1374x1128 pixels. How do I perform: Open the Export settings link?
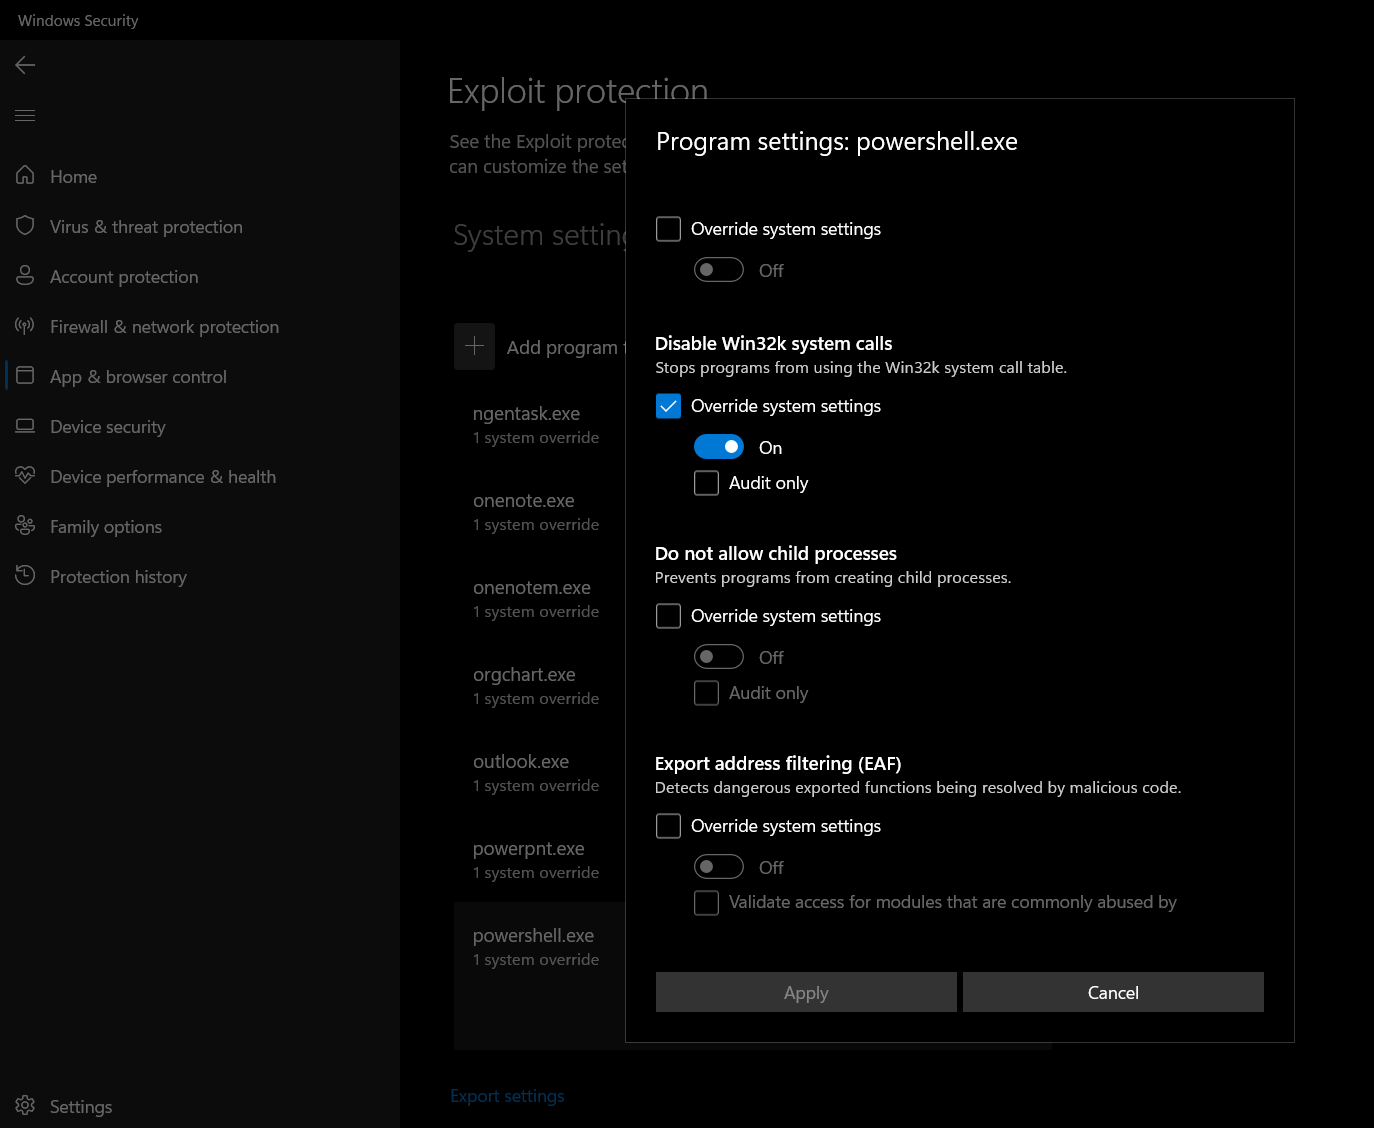(x=507, y=1096)
